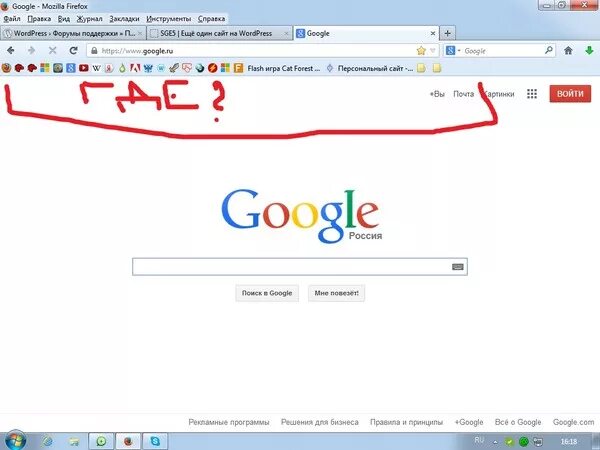Click the RU language indicator
The height and width of the screenshot is (450, 600).
pos(479,440)
